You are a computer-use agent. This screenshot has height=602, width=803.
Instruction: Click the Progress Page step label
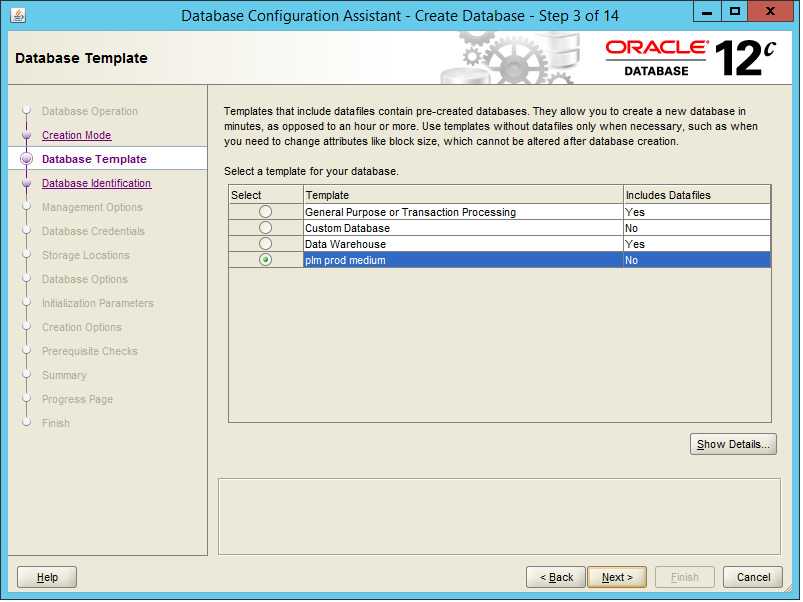(77, 399)
